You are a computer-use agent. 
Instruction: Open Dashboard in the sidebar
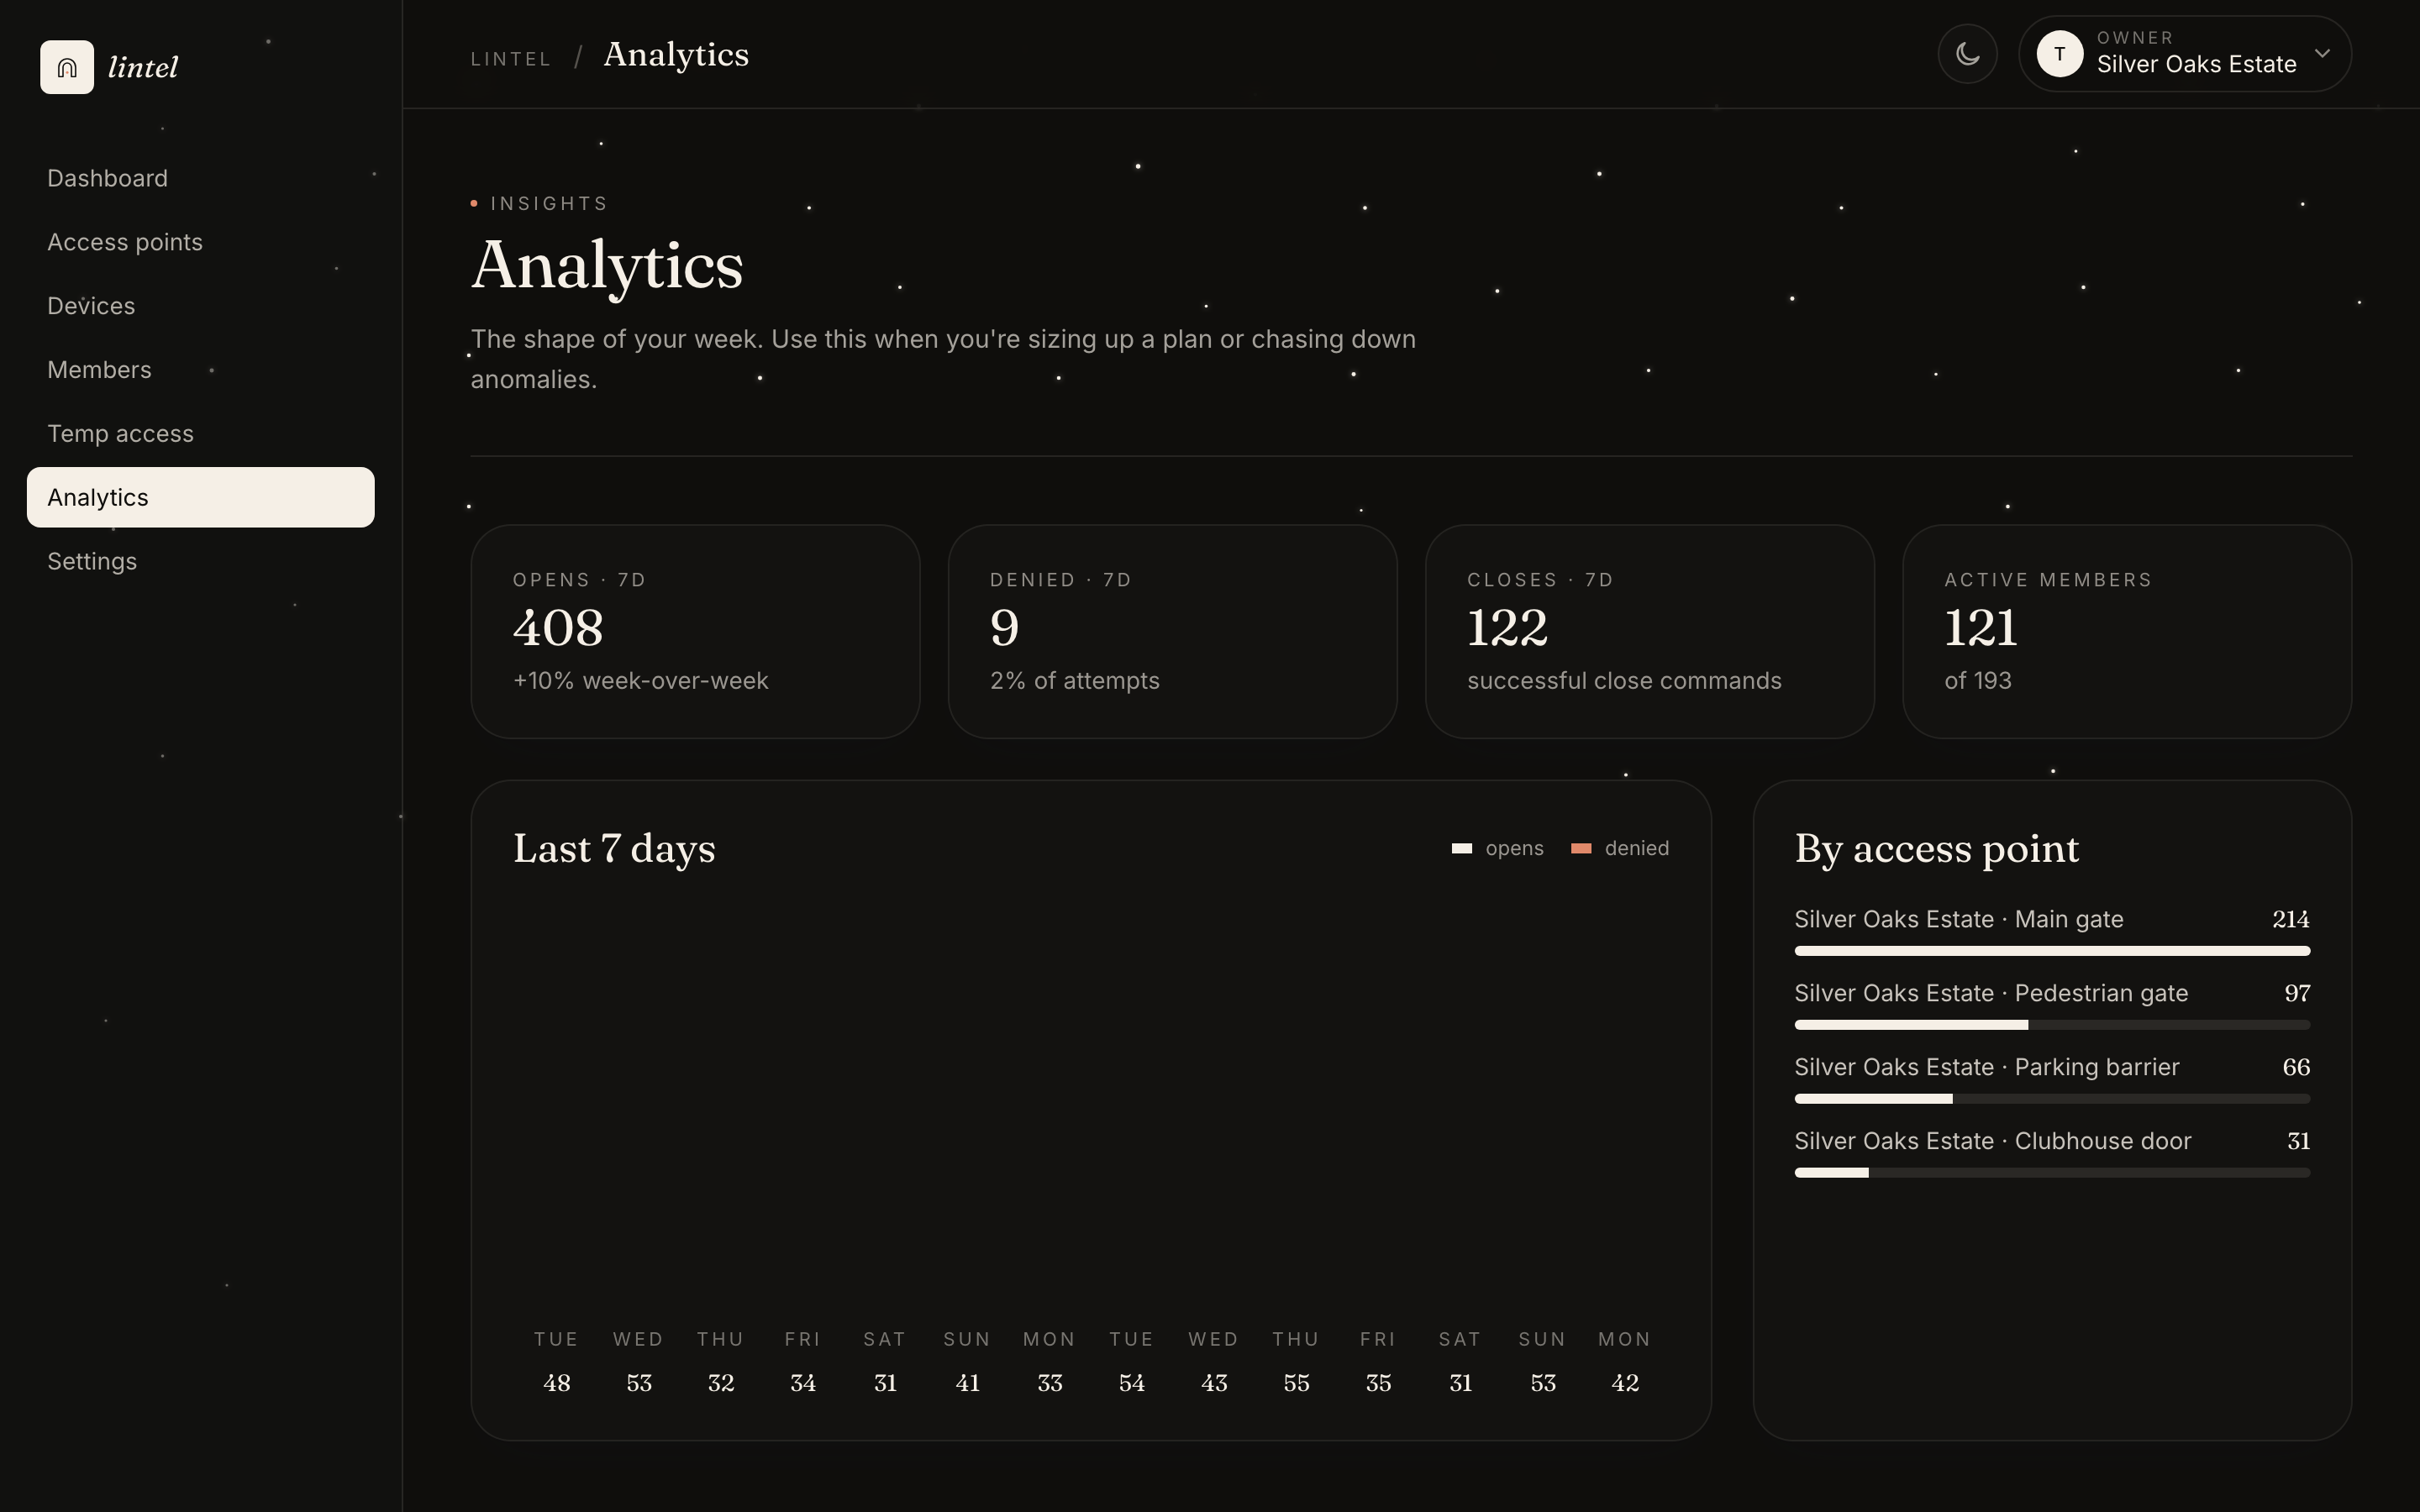pos(200,178)
